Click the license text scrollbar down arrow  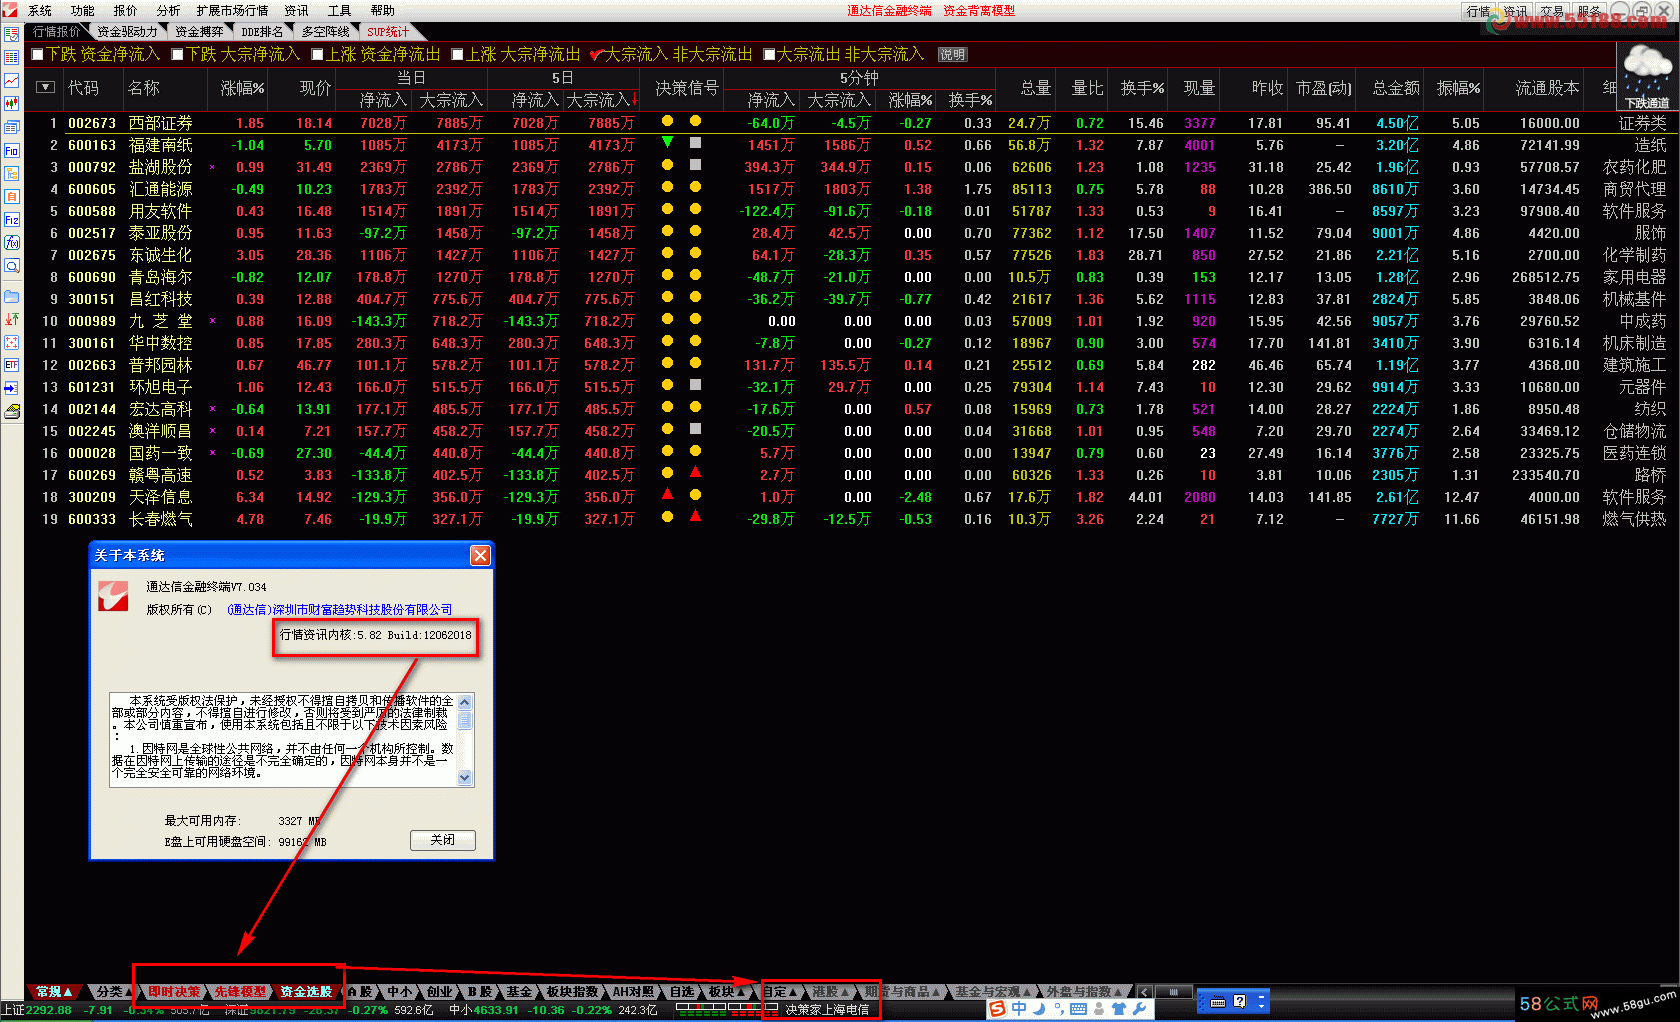(465, 777)
